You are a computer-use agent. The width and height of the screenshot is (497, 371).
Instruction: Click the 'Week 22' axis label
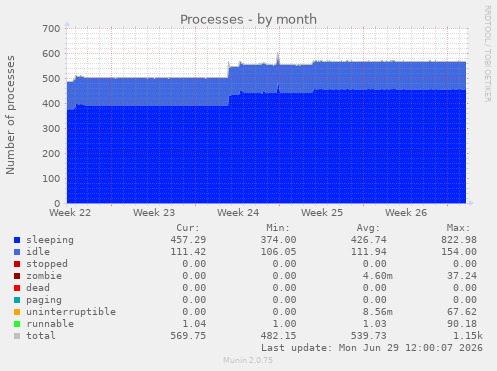pos(70,213)
